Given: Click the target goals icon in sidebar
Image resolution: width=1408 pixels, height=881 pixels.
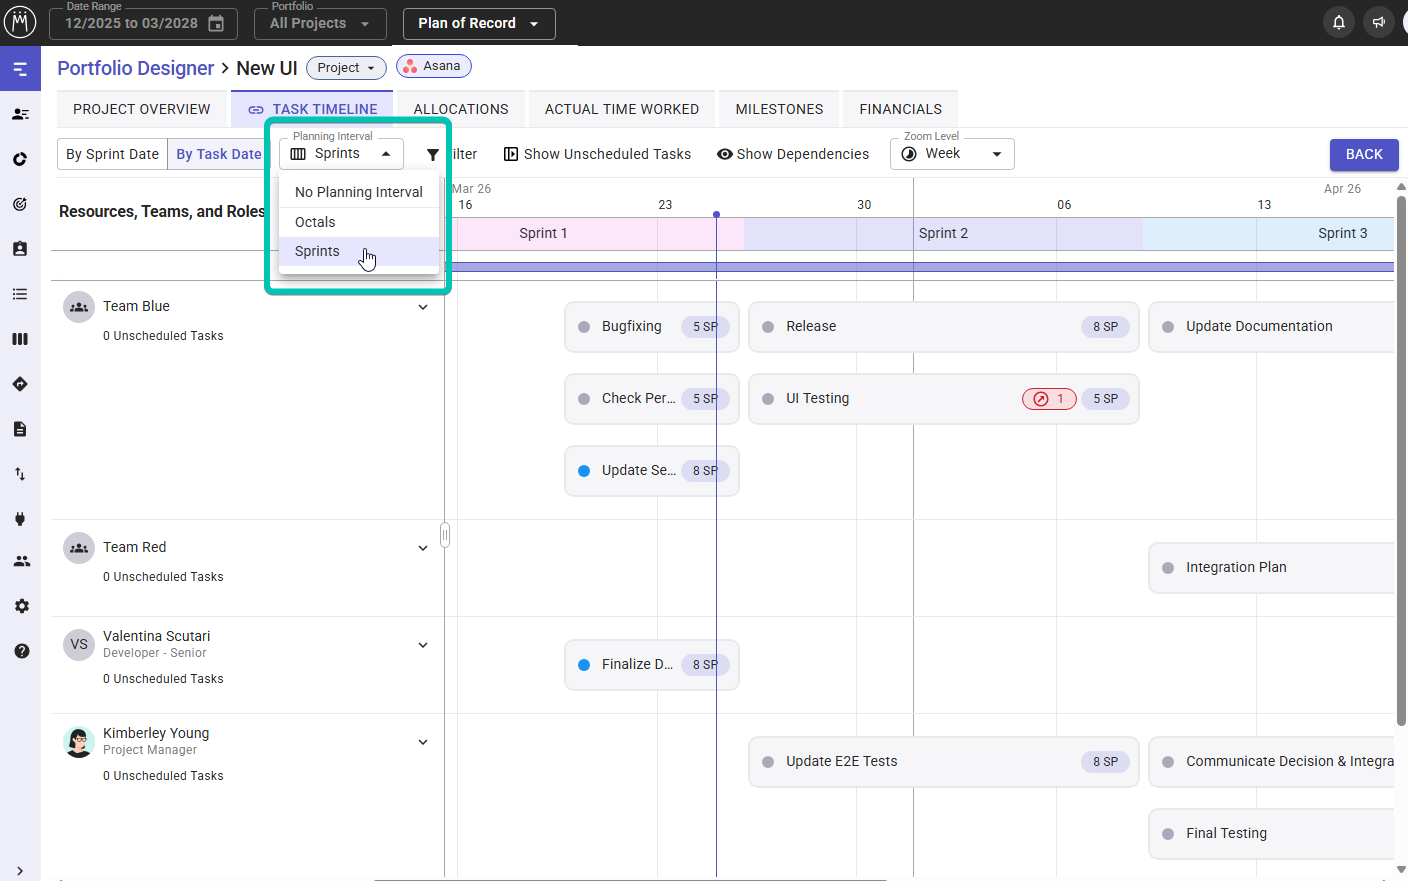Looking at the screenshot, I should click(20, 204).
